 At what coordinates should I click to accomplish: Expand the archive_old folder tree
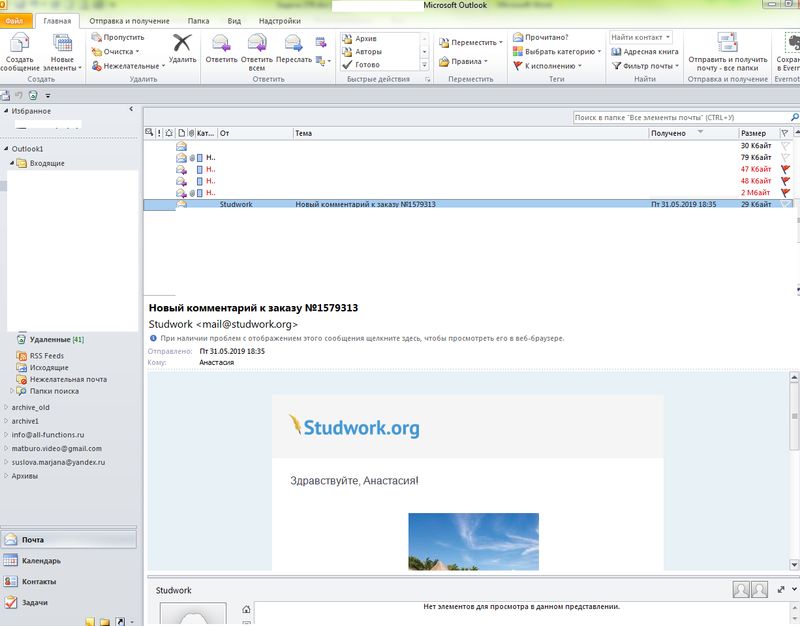click(x=6, y=407)
